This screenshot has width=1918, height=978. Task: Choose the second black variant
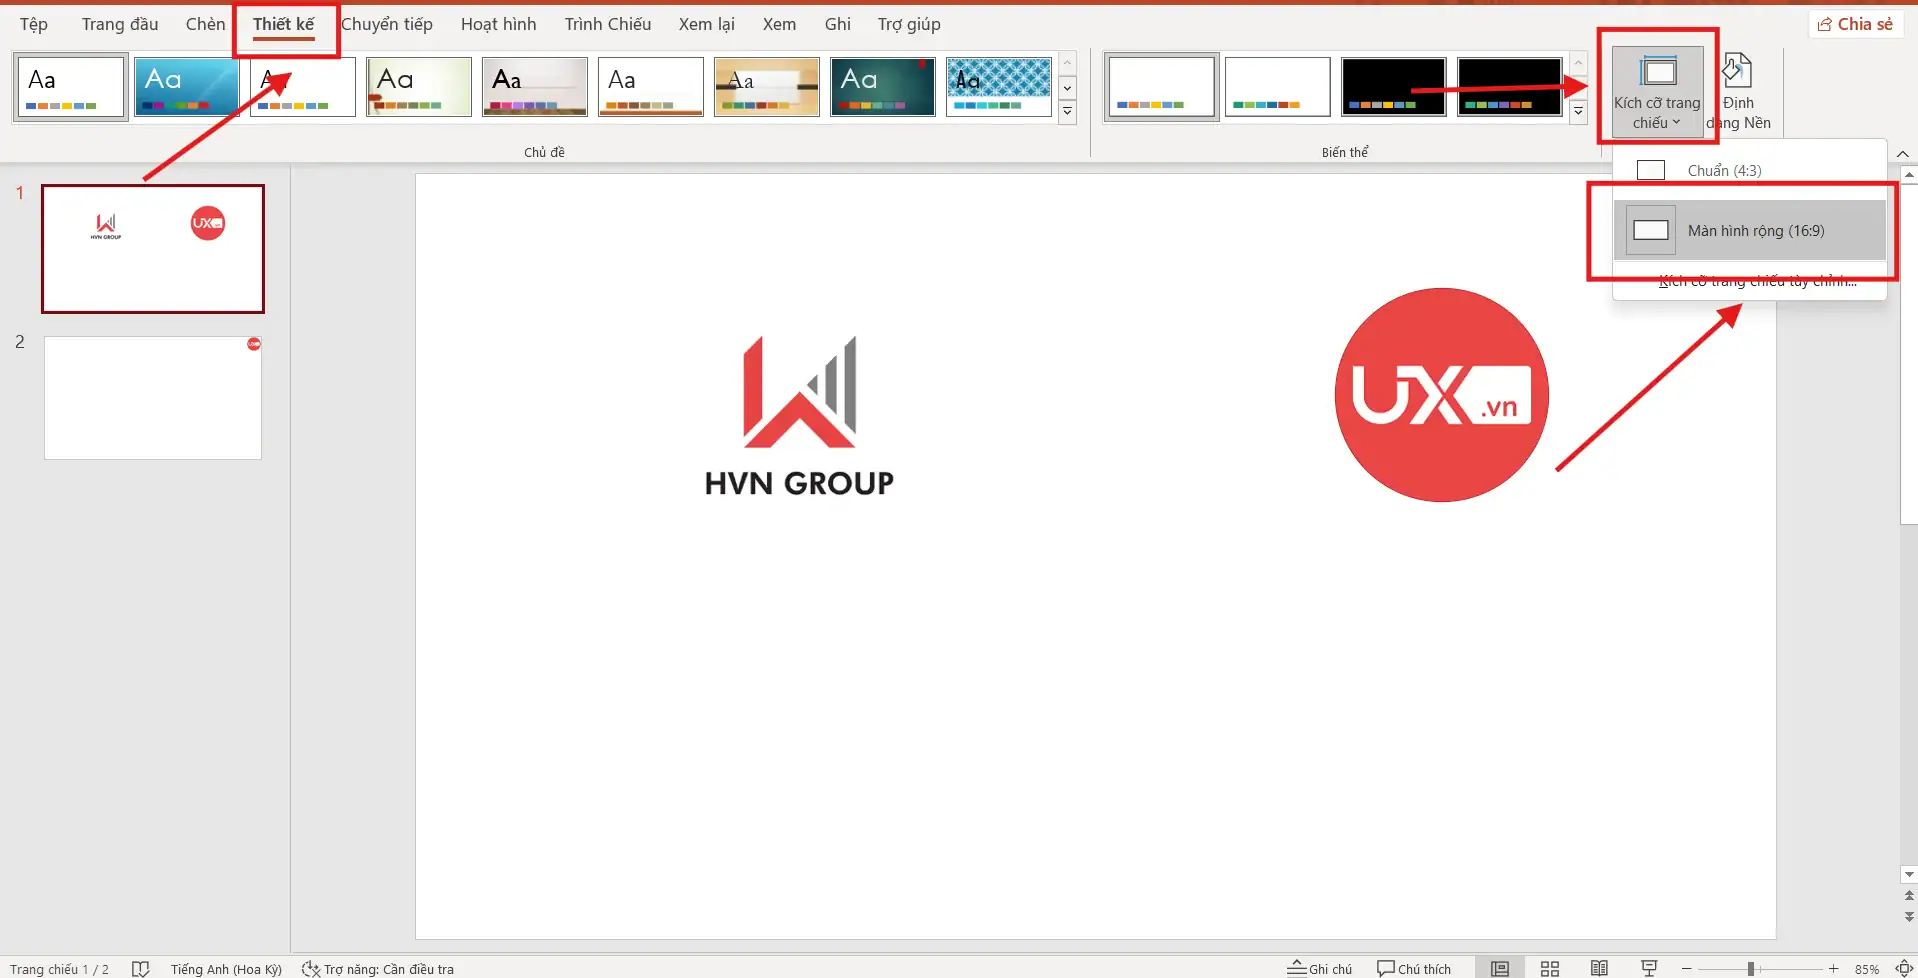(1510, 87)
